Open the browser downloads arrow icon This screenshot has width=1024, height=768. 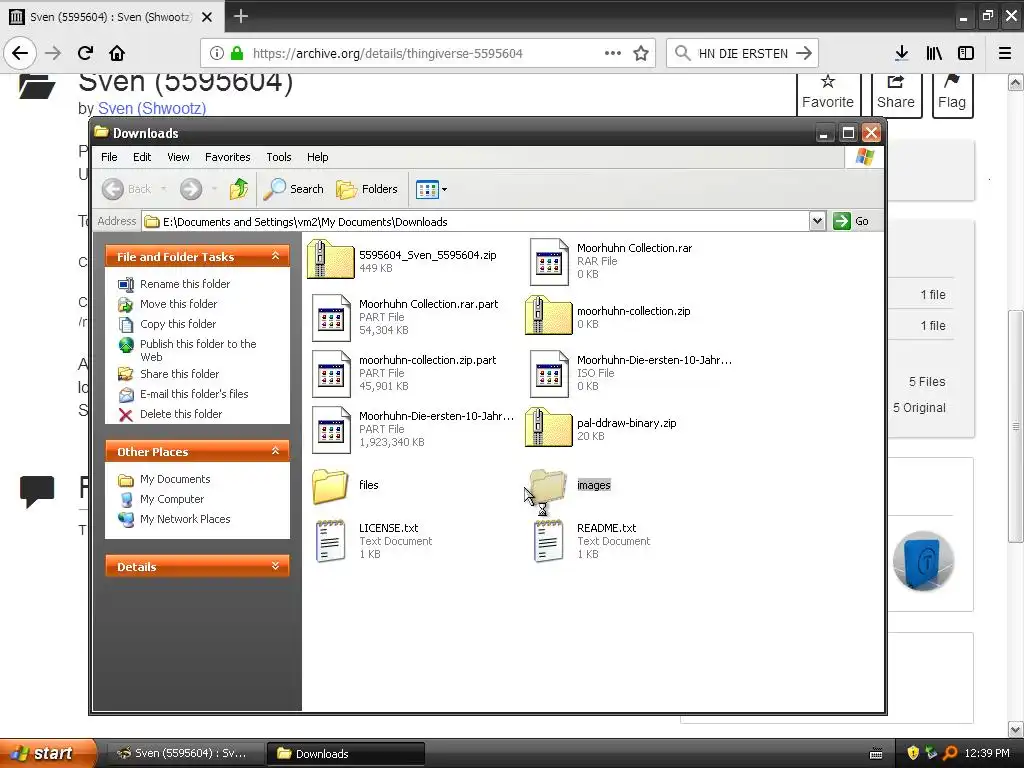[902, 53]
